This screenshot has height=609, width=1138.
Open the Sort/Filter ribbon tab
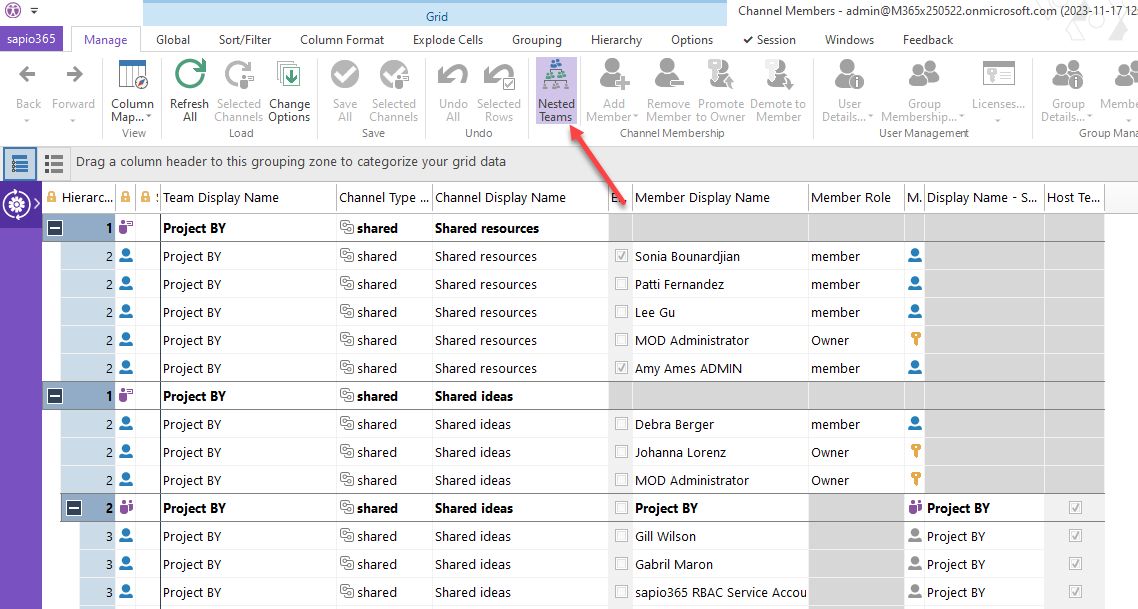[x=245, y=40]
